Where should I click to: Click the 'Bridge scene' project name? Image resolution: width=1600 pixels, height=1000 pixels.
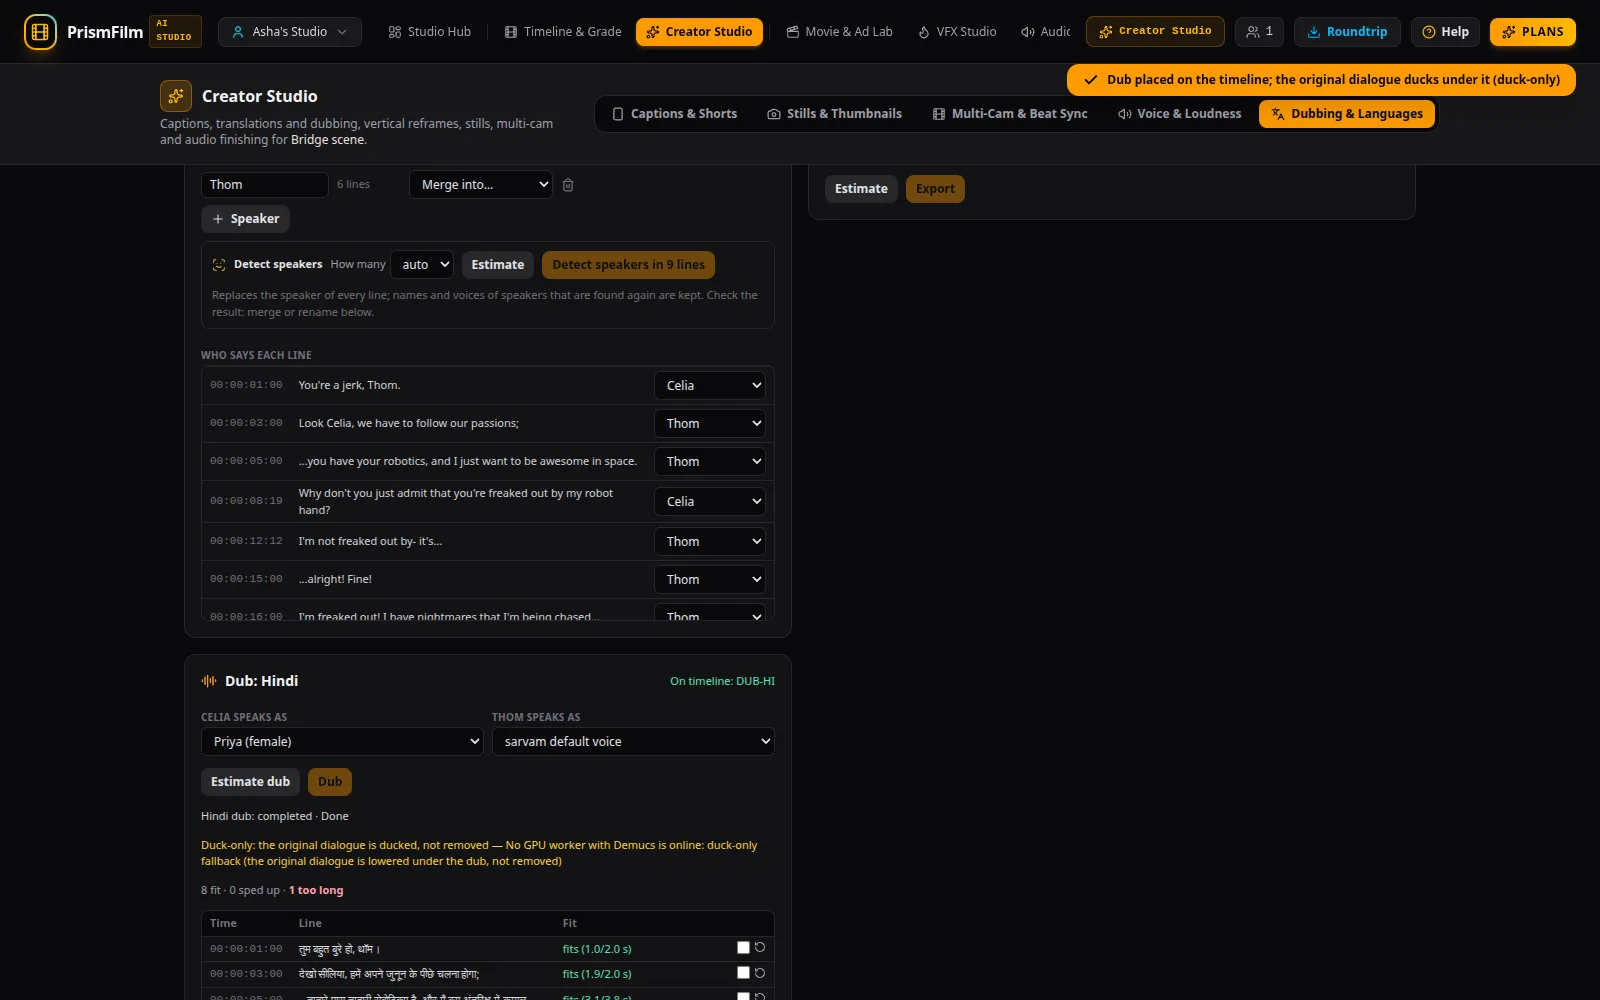click(328, 140)
